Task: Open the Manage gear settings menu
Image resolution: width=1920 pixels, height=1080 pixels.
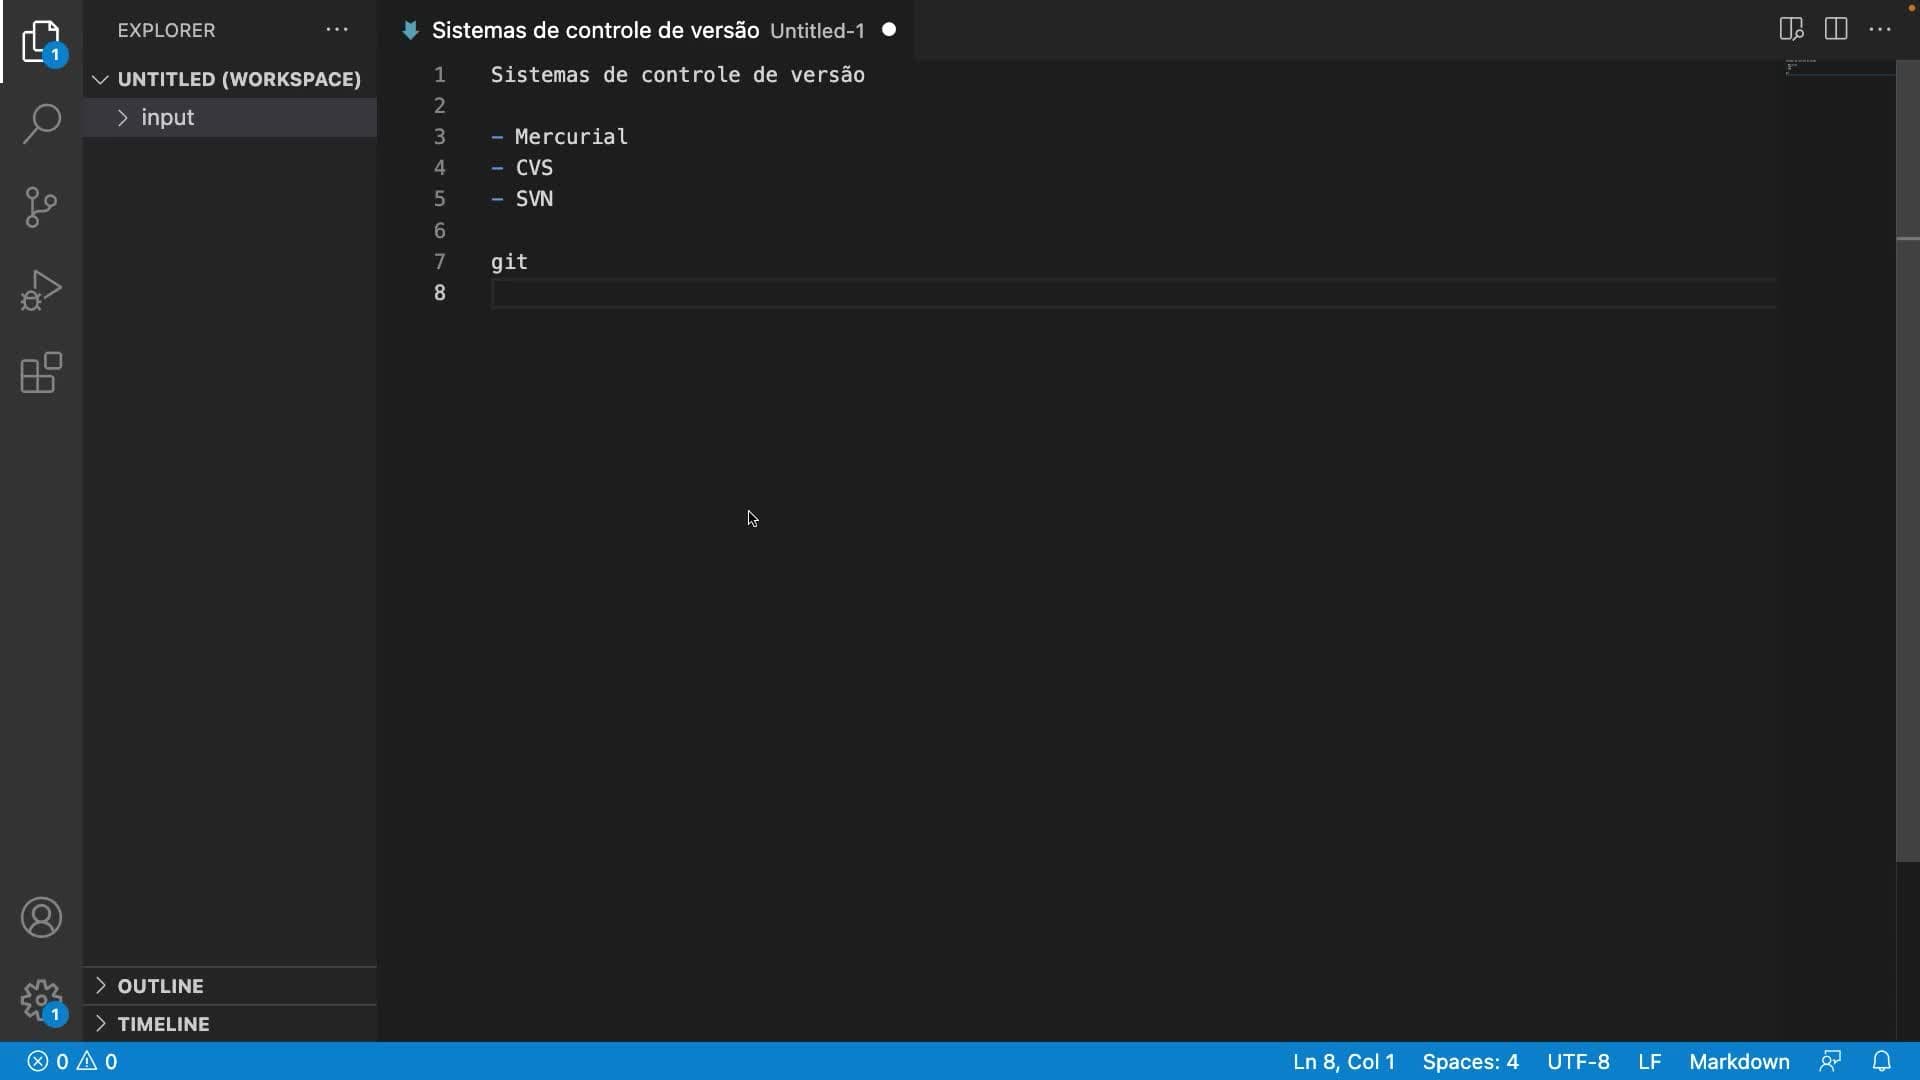Action: tap(41, 1000)
